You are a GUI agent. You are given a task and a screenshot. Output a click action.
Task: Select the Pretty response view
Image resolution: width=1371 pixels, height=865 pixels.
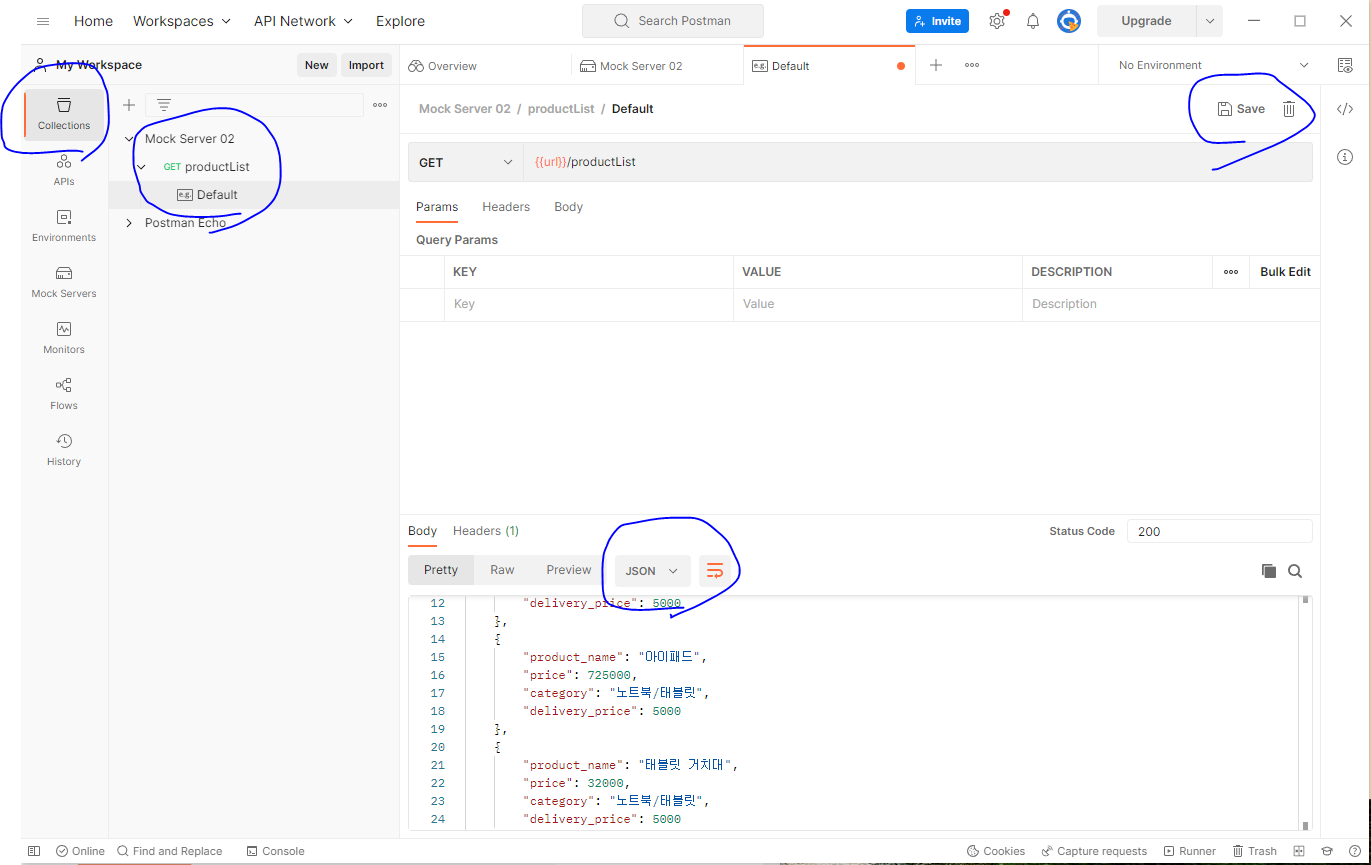pyautogui.click(x=441, y=570)
